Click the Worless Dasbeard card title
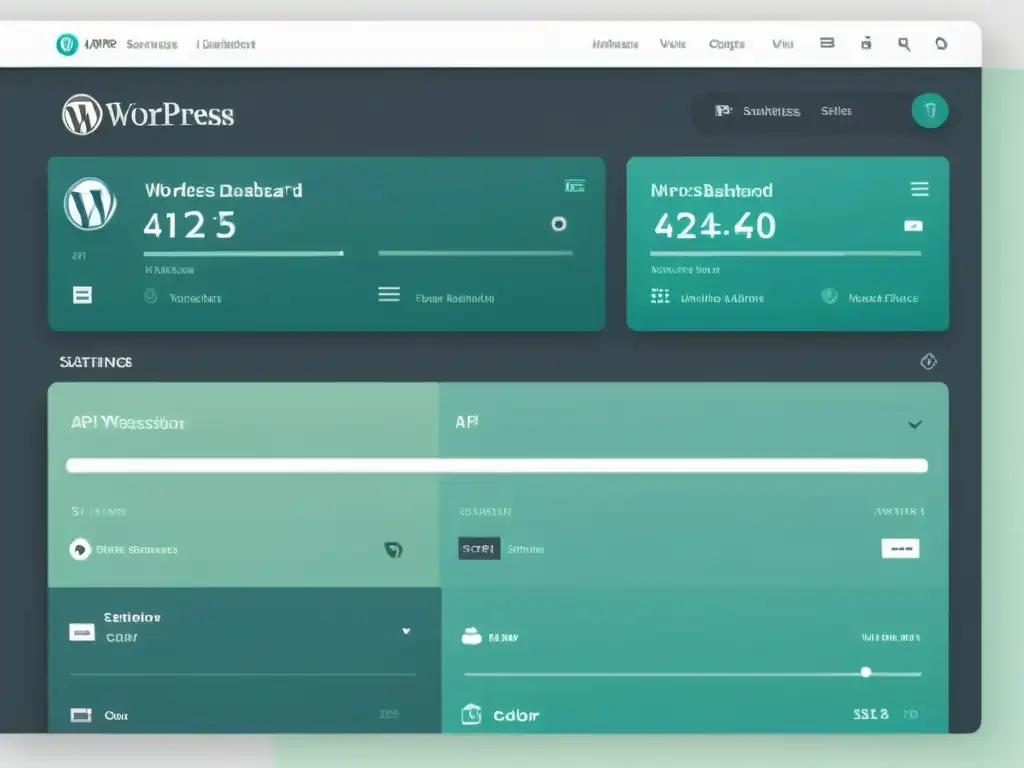The width and height of the screenshot is (1024, 768). [x=223, y=190]
